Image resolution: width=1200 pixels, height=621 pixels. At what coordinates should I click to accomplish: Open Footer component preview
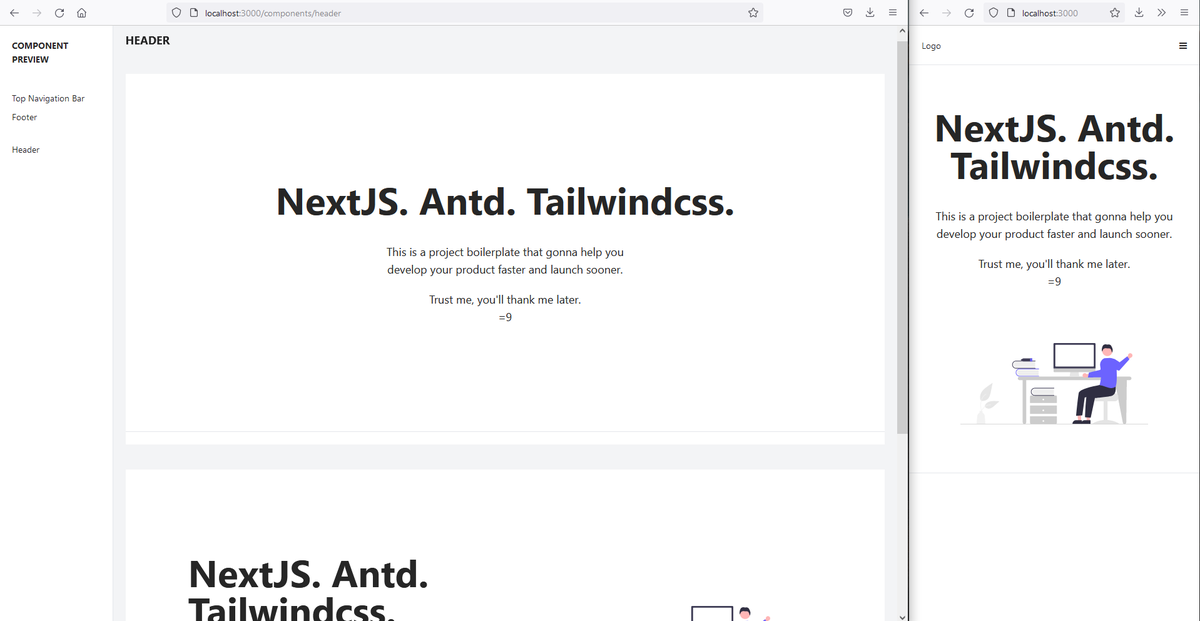24,117
